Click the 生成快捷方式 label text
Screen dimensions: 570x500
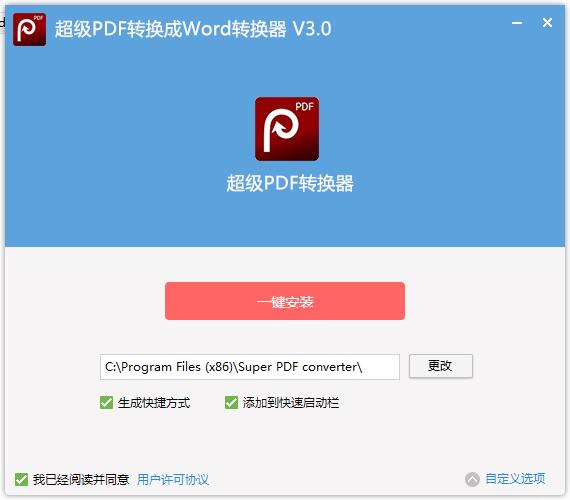pyautogui.click(x=154, y=403)
